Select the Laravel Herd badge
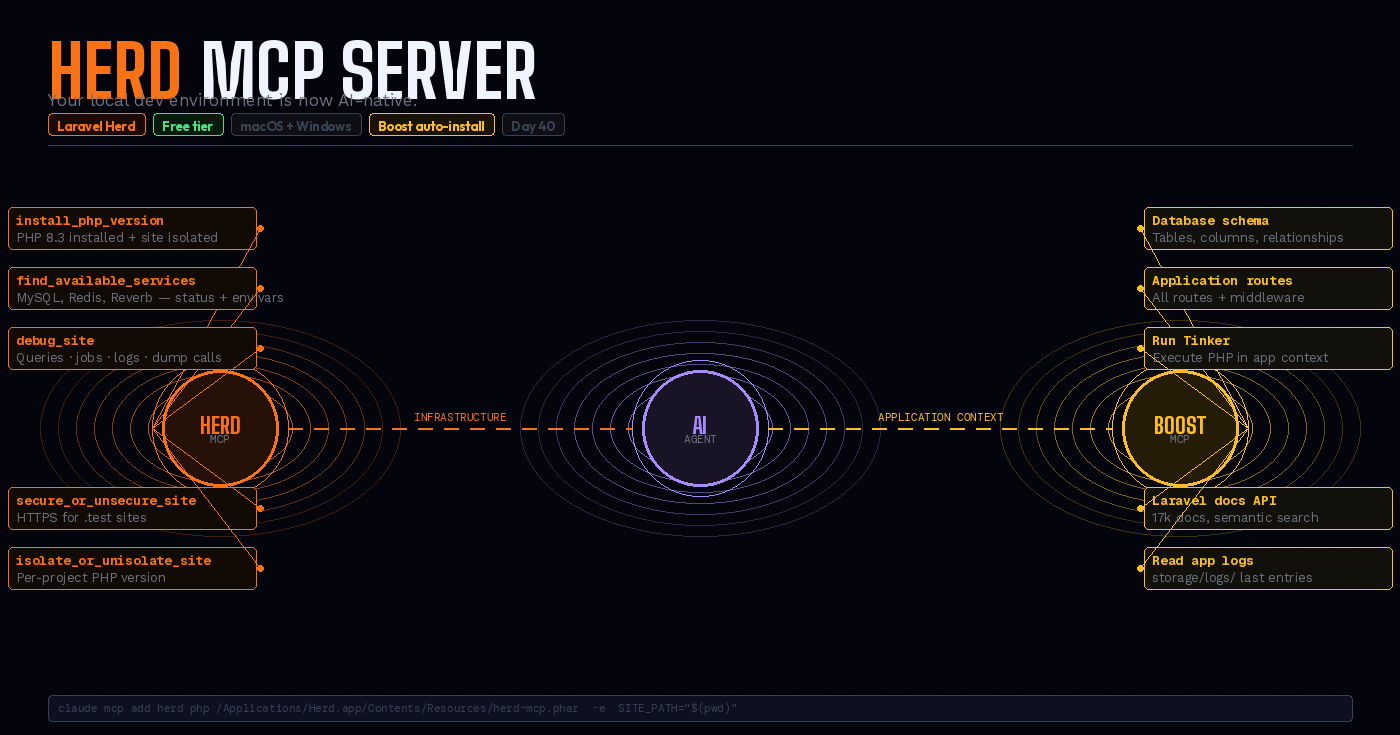1400x735 pixels. (96, 125)
